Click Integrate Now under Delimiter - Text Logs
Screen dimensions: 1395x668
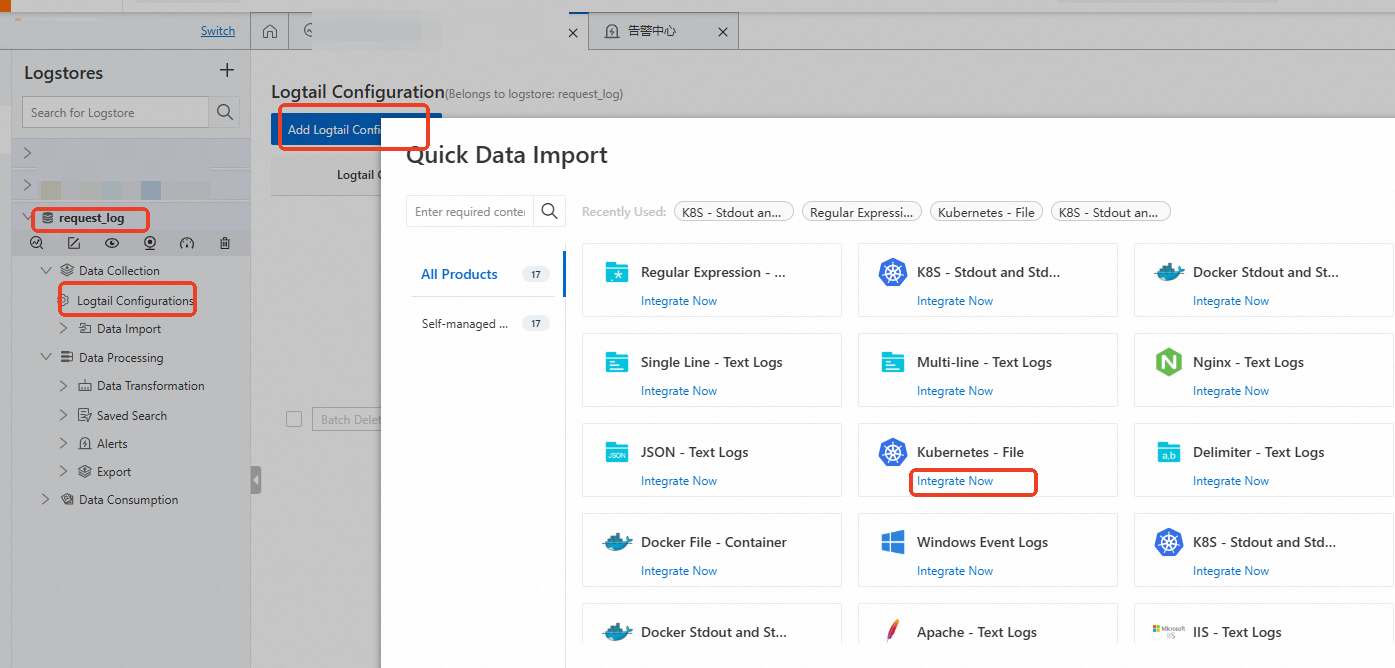(1231, 481)
